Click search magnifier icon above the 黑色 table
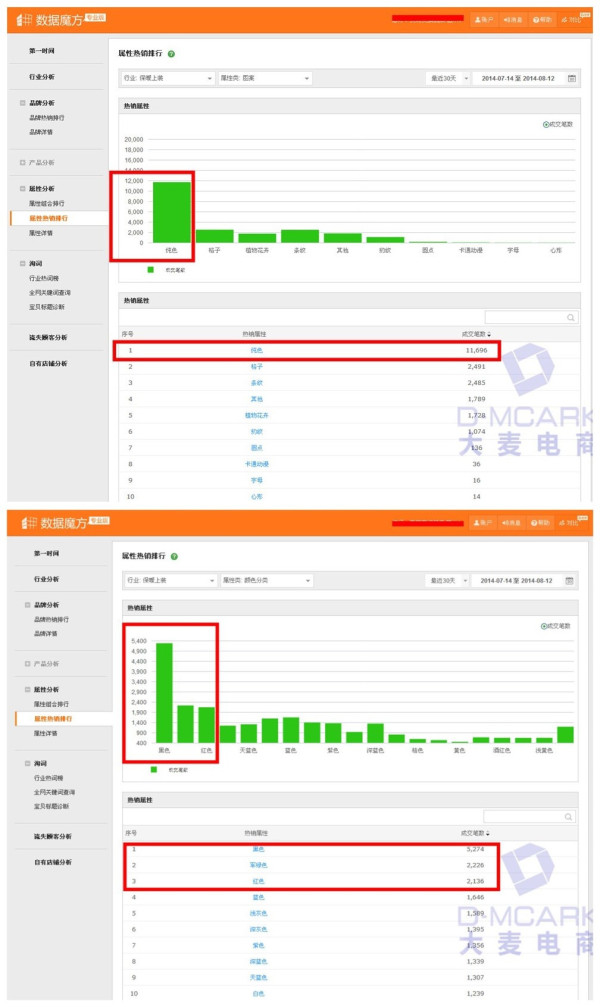Viewport: 600px width, 1007px height. (x=569, y=816)
